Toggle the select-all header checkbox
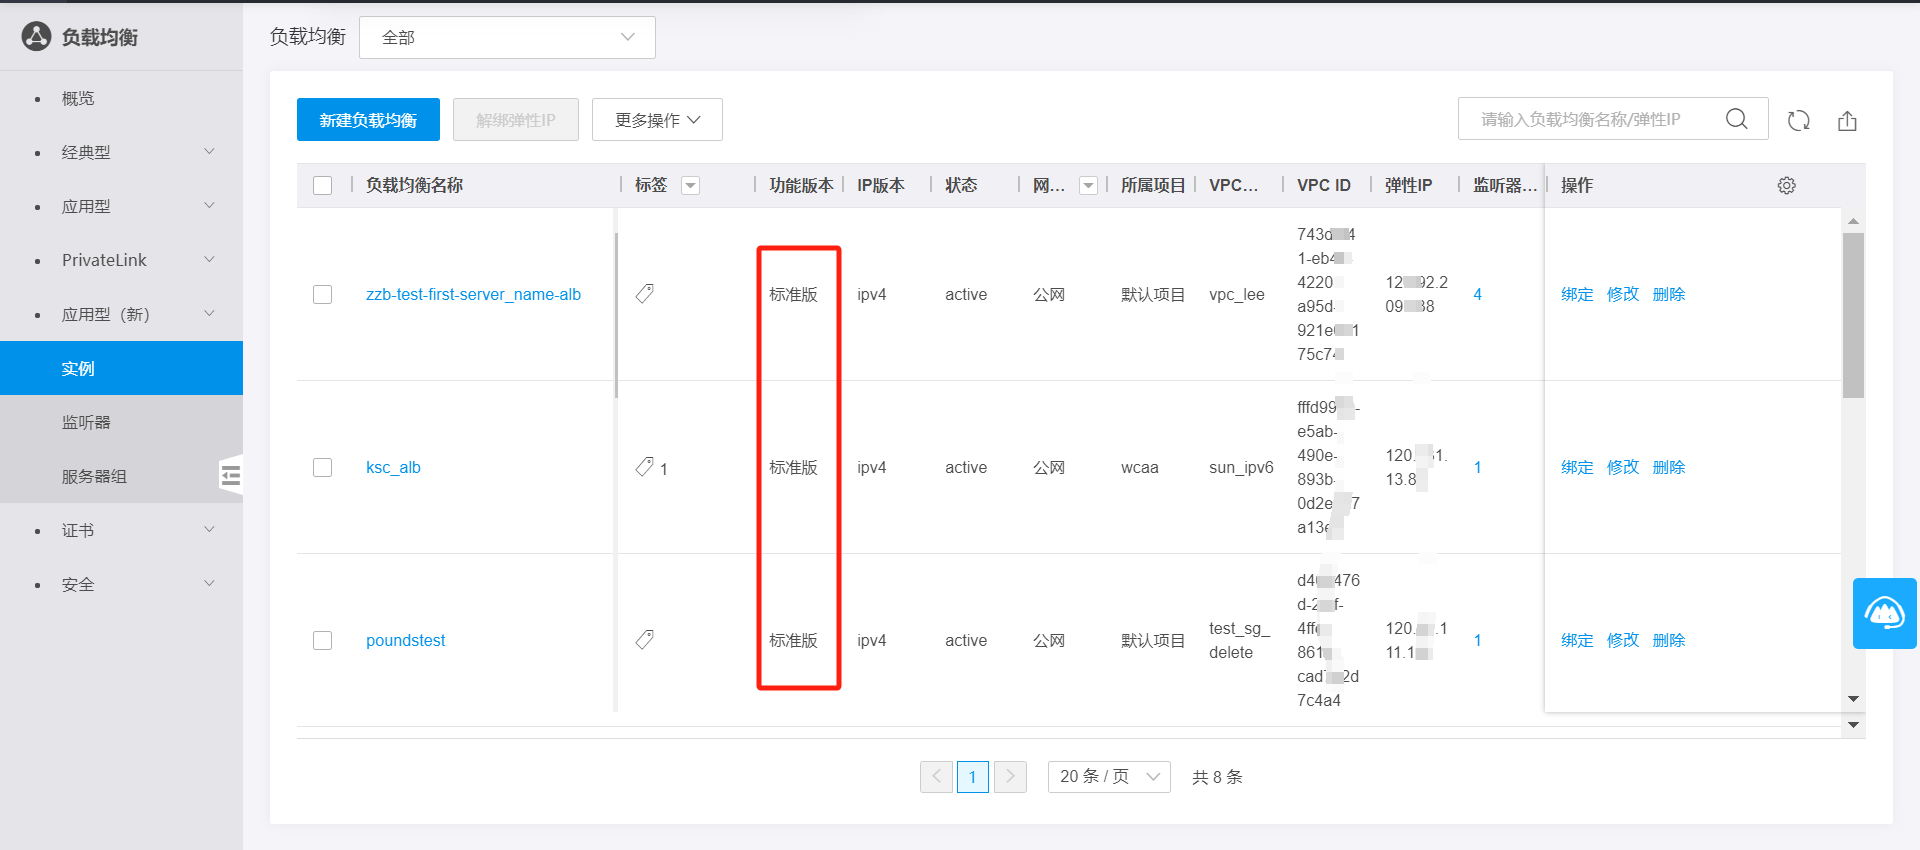The height and width of the screenshot is (850, 1920). 322,185
